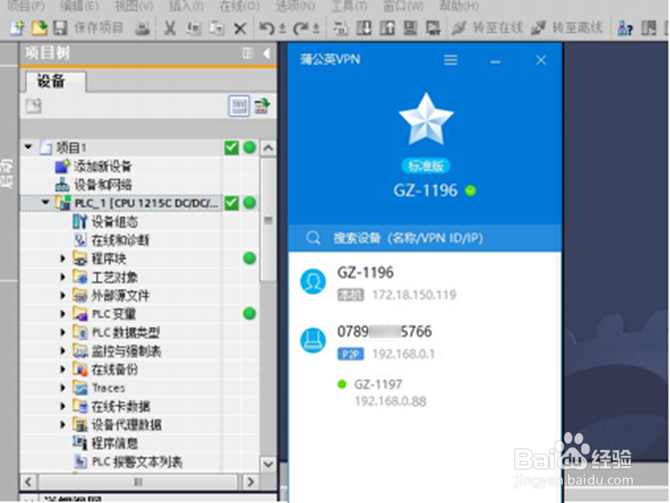
Task: Open PLC alarm text lists item
Action: 129,462
